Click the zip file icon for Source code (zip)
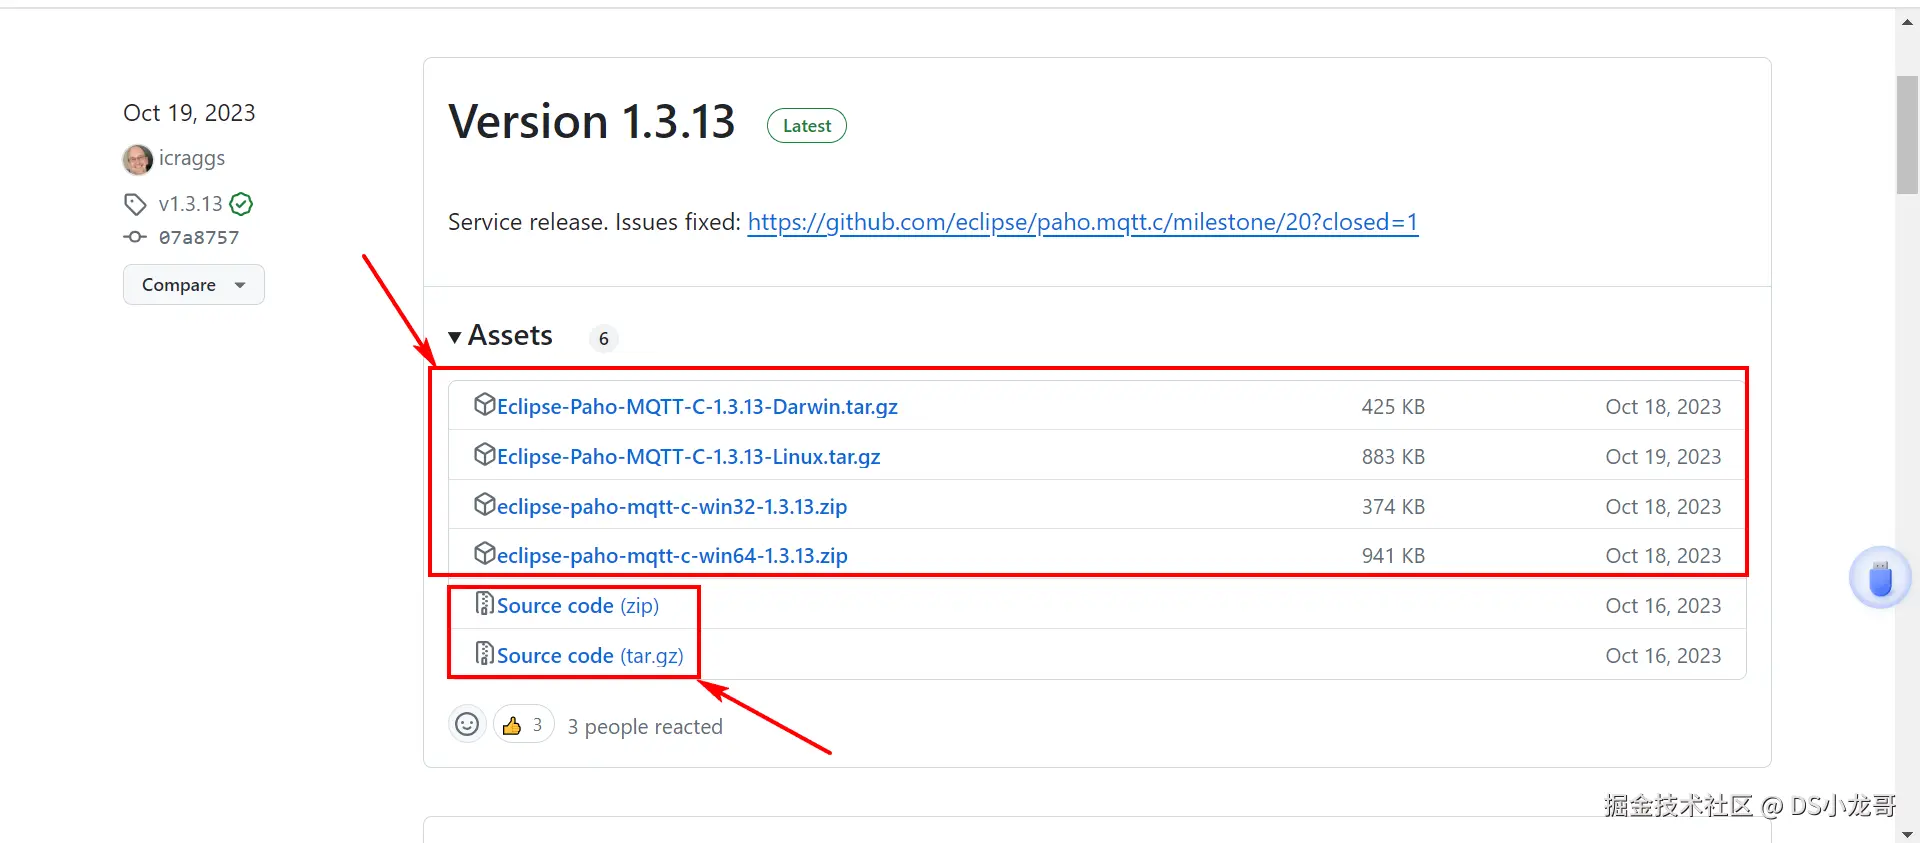The width and height of the screenshot is (1920, 843). (x=484, y=603)
